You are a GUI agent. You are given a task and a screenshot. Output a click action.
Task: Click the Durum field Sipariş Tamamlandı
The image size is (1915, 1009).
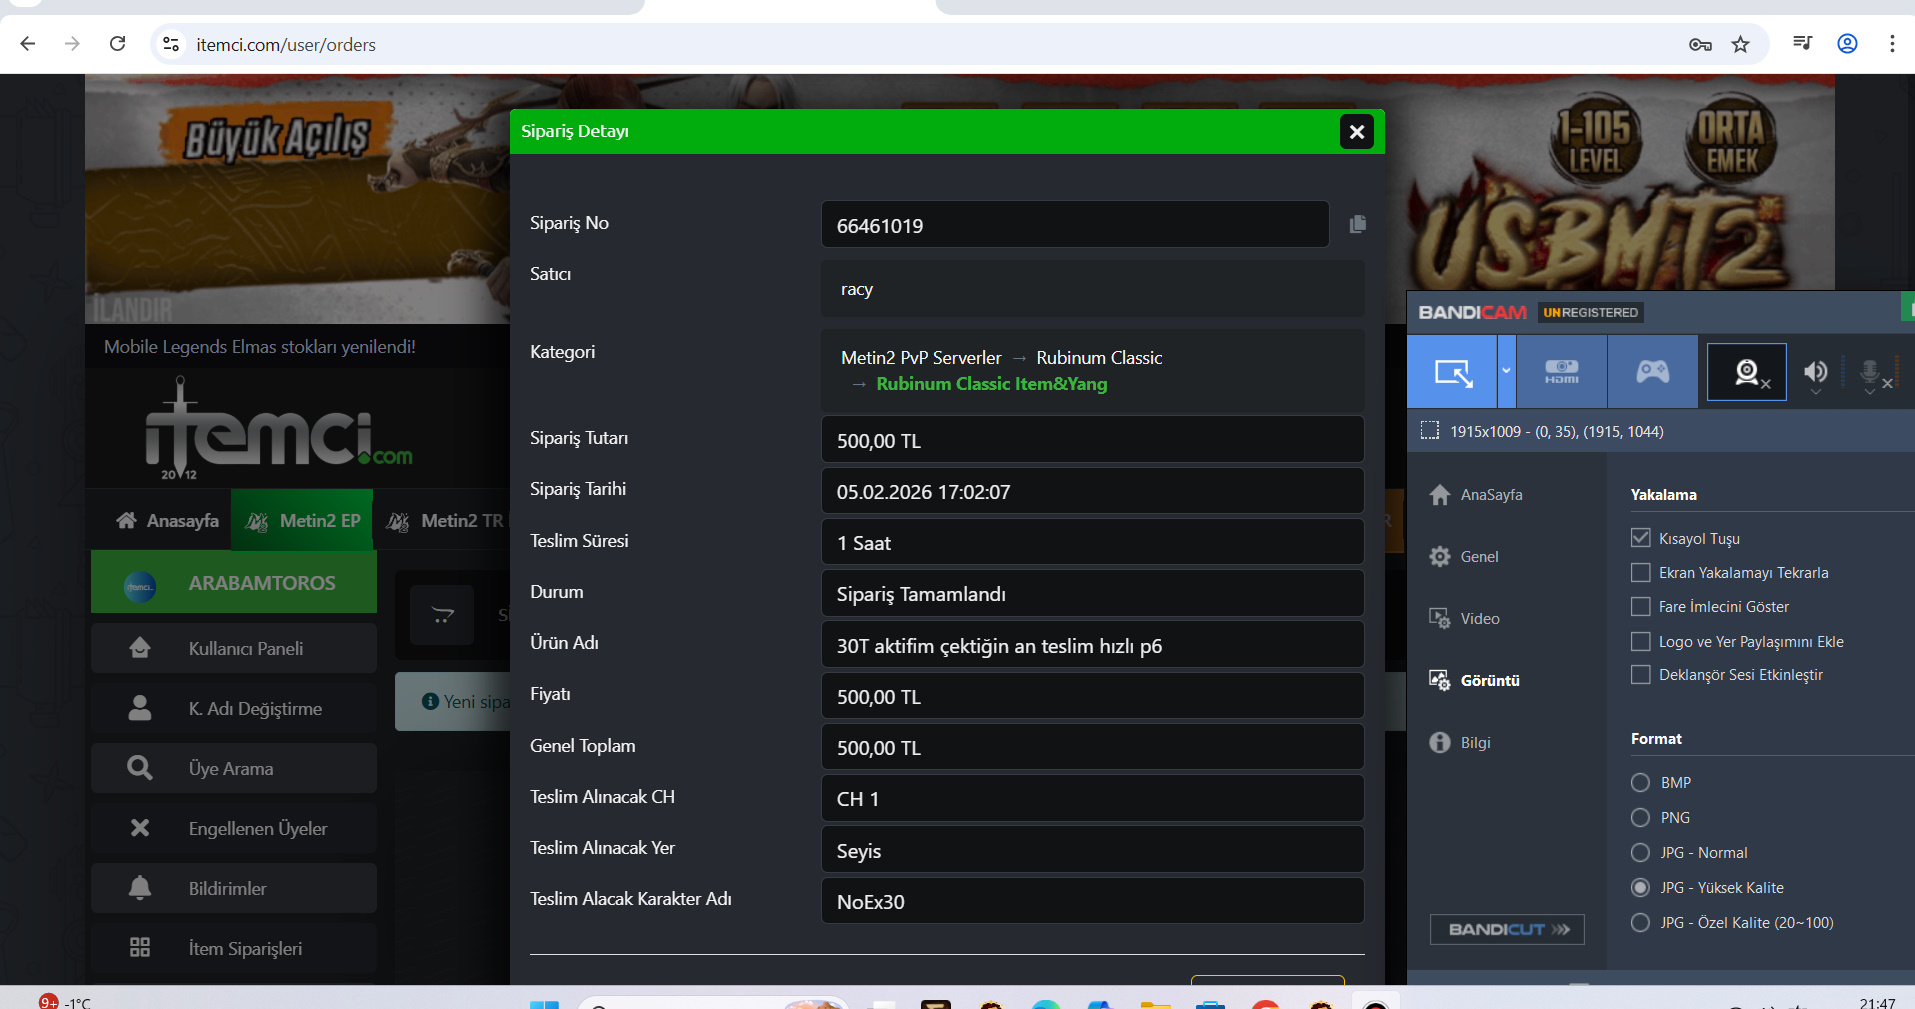pos(1093,594)
